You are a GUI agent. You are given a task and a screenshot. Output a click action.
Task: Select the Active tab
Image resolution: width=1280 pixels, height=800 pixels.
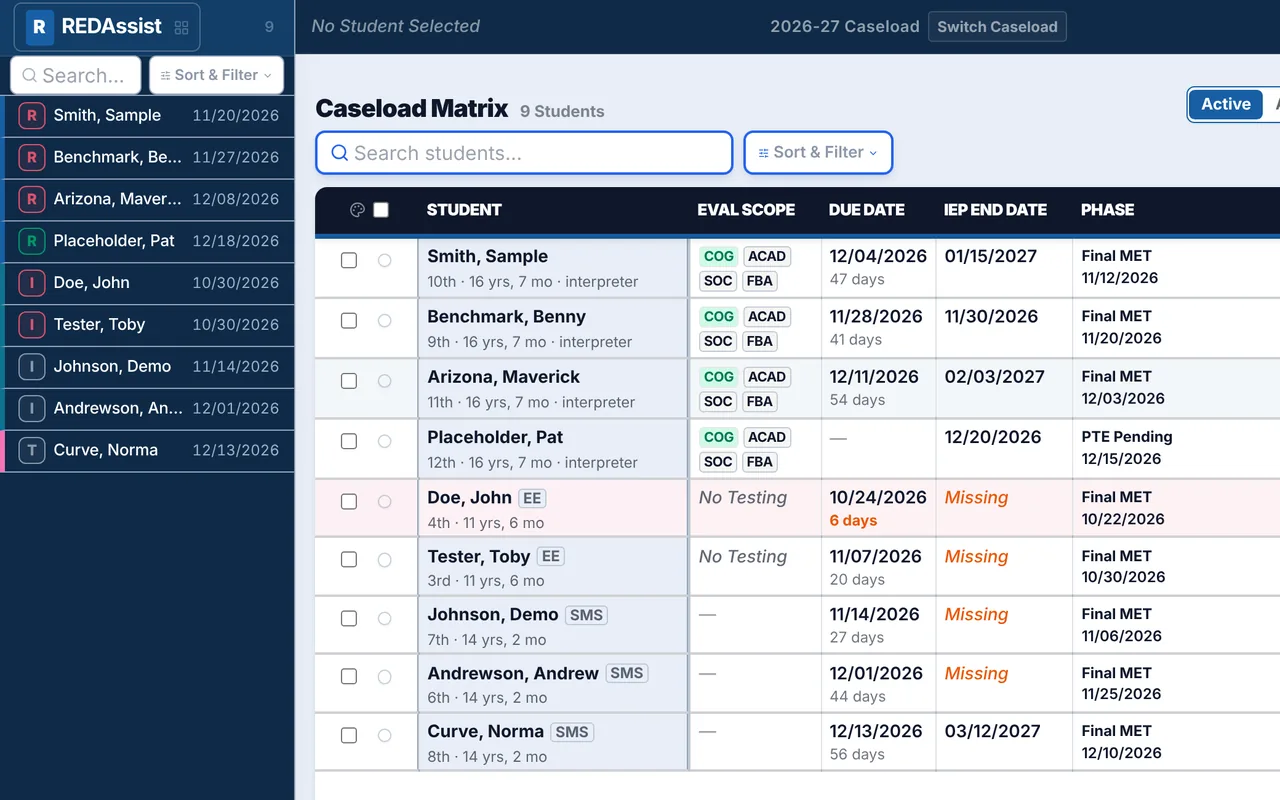point(1226,104)
